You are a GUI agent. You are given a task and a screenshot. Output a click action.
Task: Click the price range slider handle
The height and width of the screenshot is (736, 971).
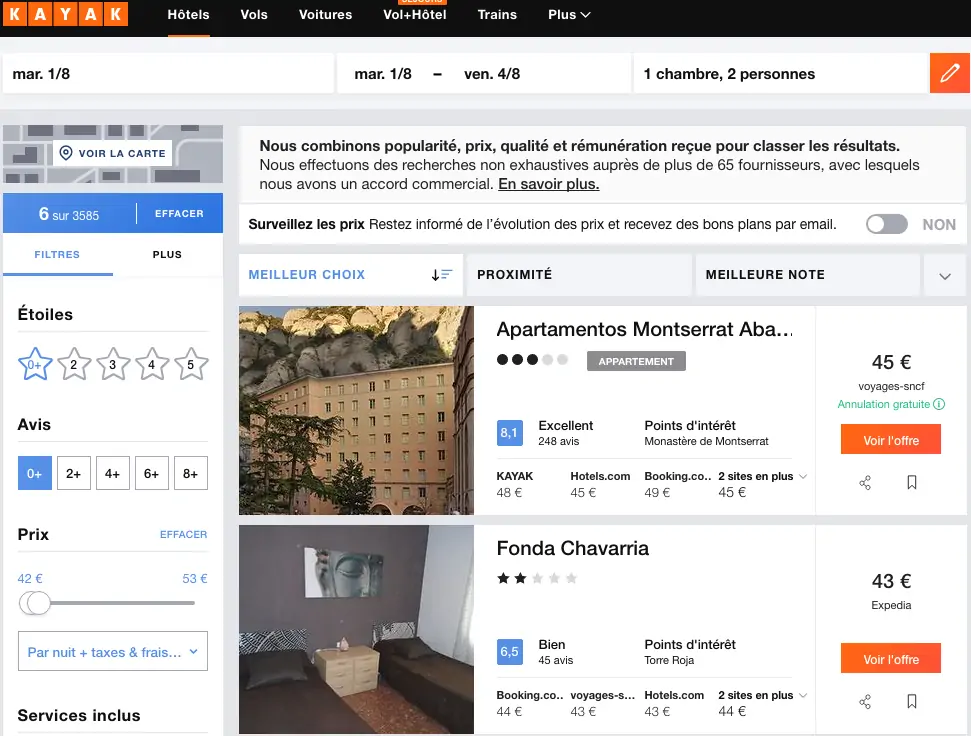[x=37, y=603]
